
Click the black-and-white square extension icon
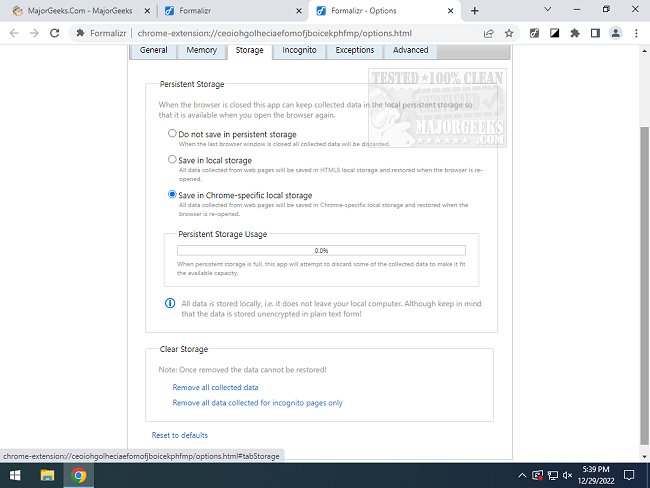(x=555, y=33)
